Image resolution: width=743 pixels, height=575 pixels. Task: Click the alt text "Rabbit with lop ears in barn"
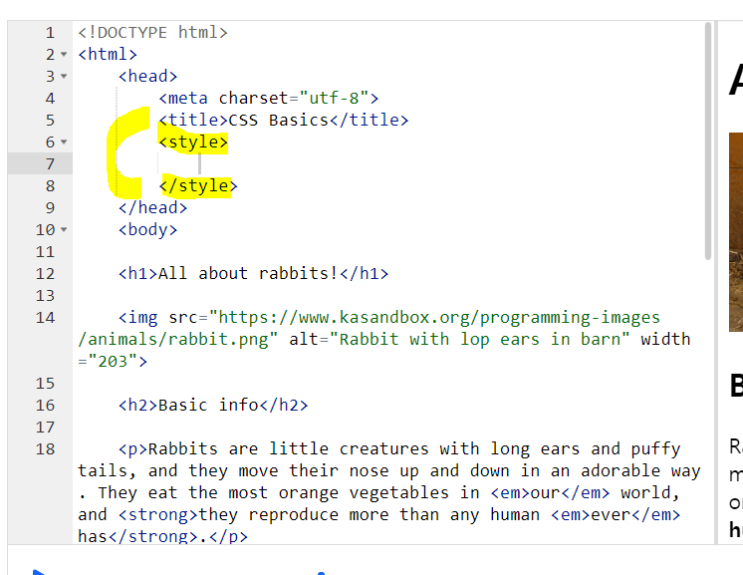[480, 339]
